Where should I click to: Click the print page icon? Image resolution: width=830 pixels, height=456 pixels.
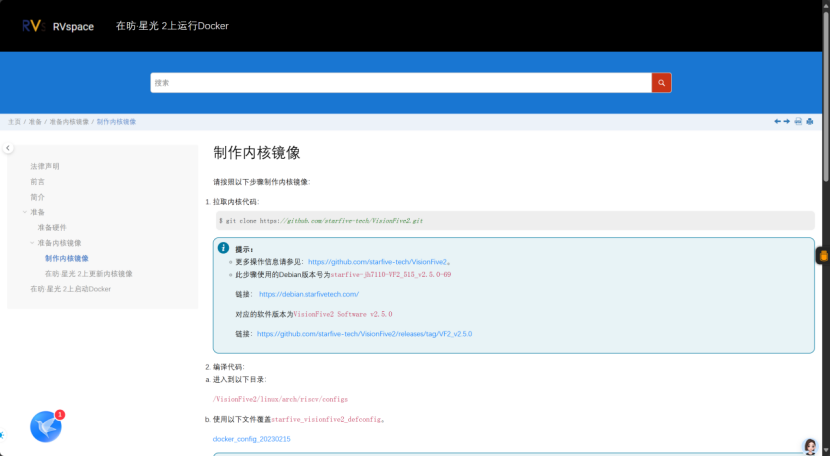798,121
